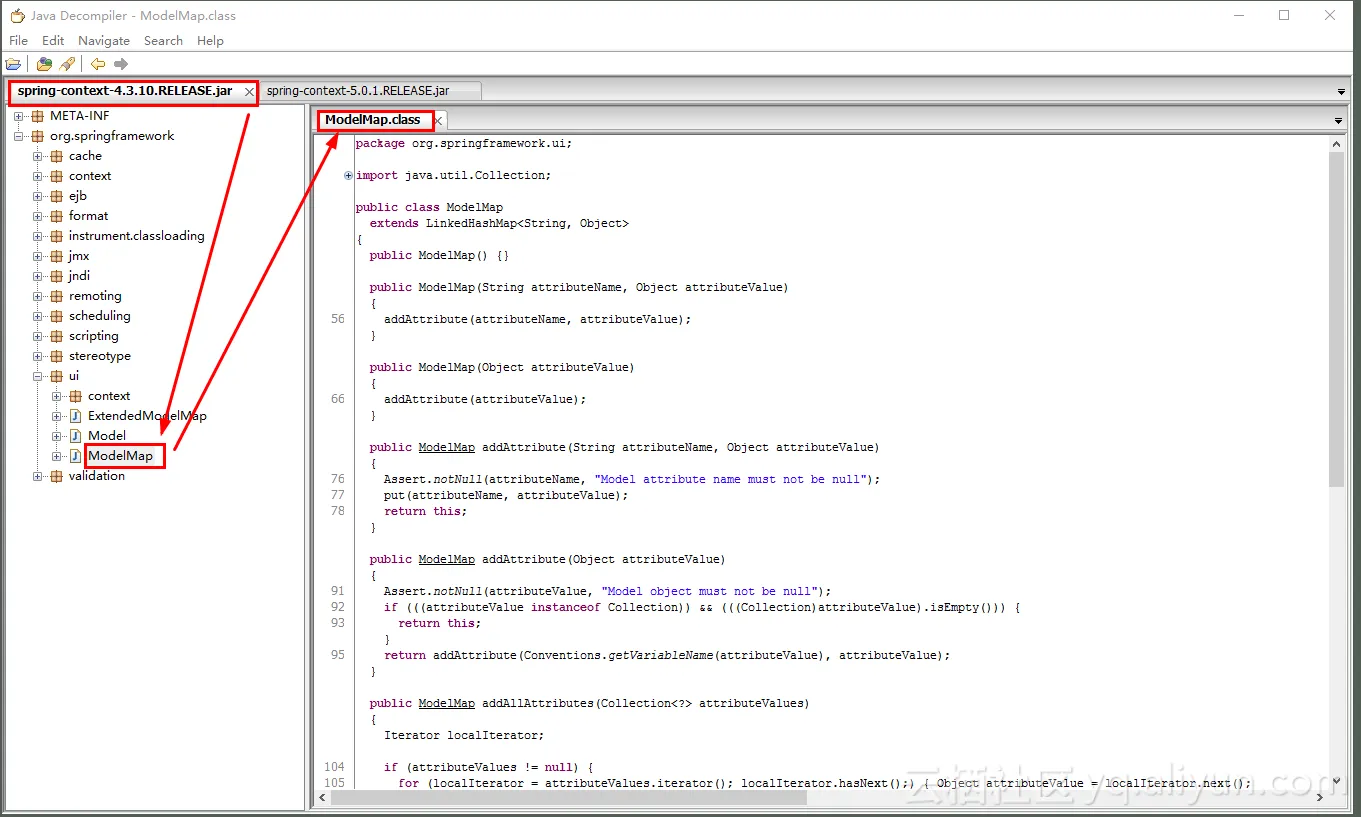Image resolution: width=1361 pixels, height=817 pixels.
Task: Select the jmx package
Action: tap(79, 256)
